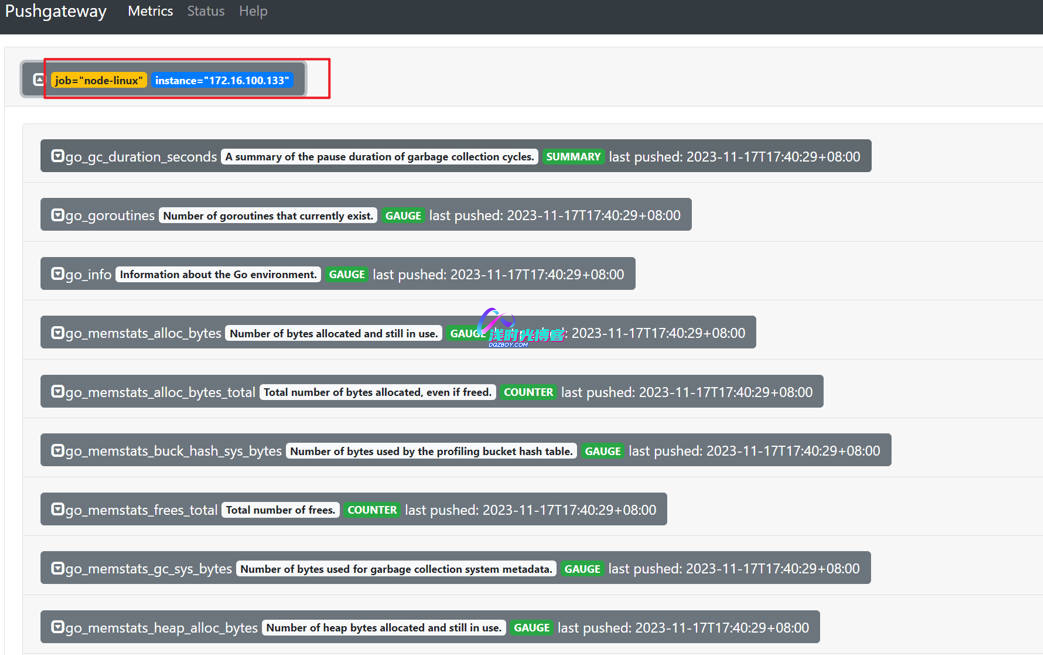Click COUNTER badge on go_memstats_frees_total
Viewport: 1043px width, 655px height.
(372, 510)
